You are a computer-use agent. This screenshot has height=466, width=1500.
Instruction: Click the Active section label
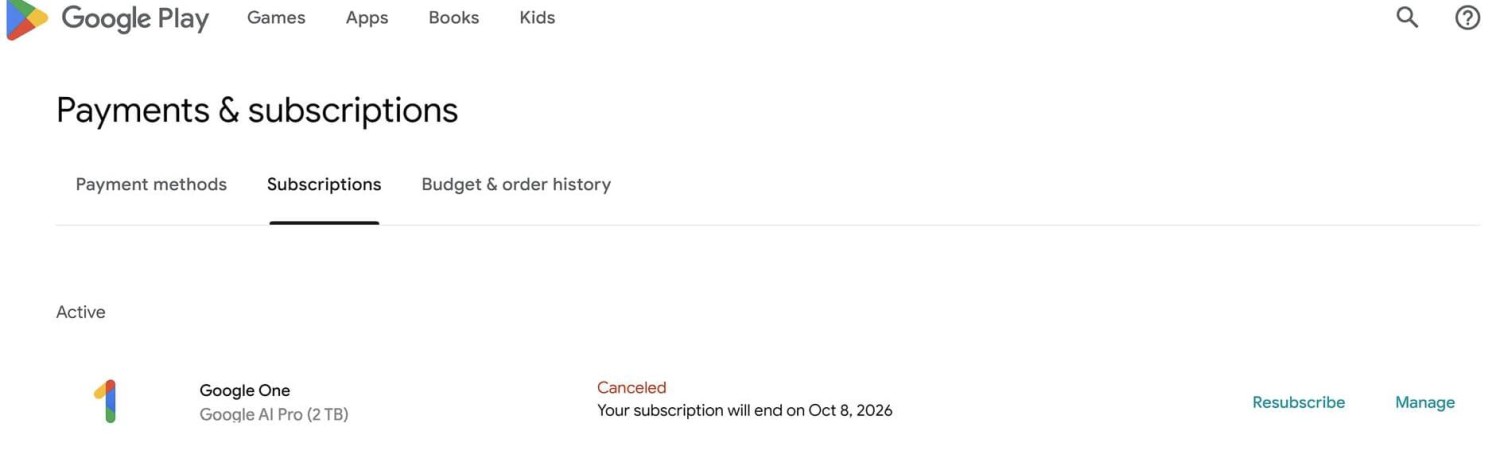pos(81,312)
